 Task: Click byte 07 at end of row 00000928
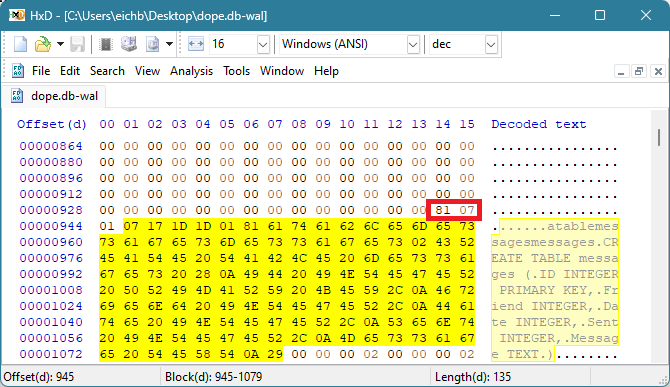[x=467, y=210]
